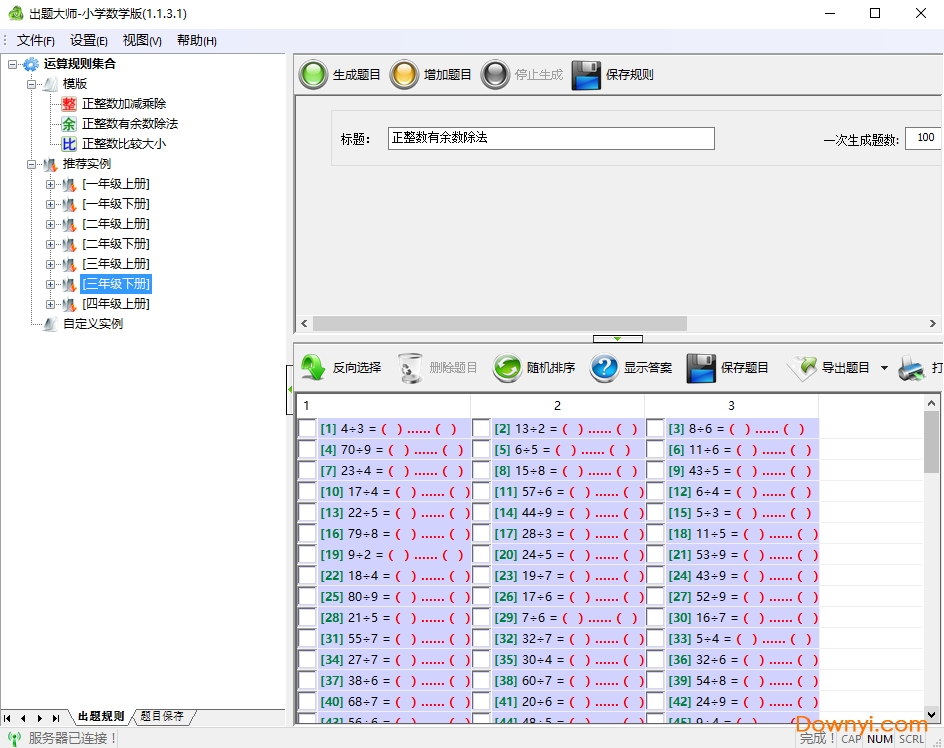Click the 随机排序 random sort icon
The width and height of the screenshot is (944, 748).
coord(507,368)
